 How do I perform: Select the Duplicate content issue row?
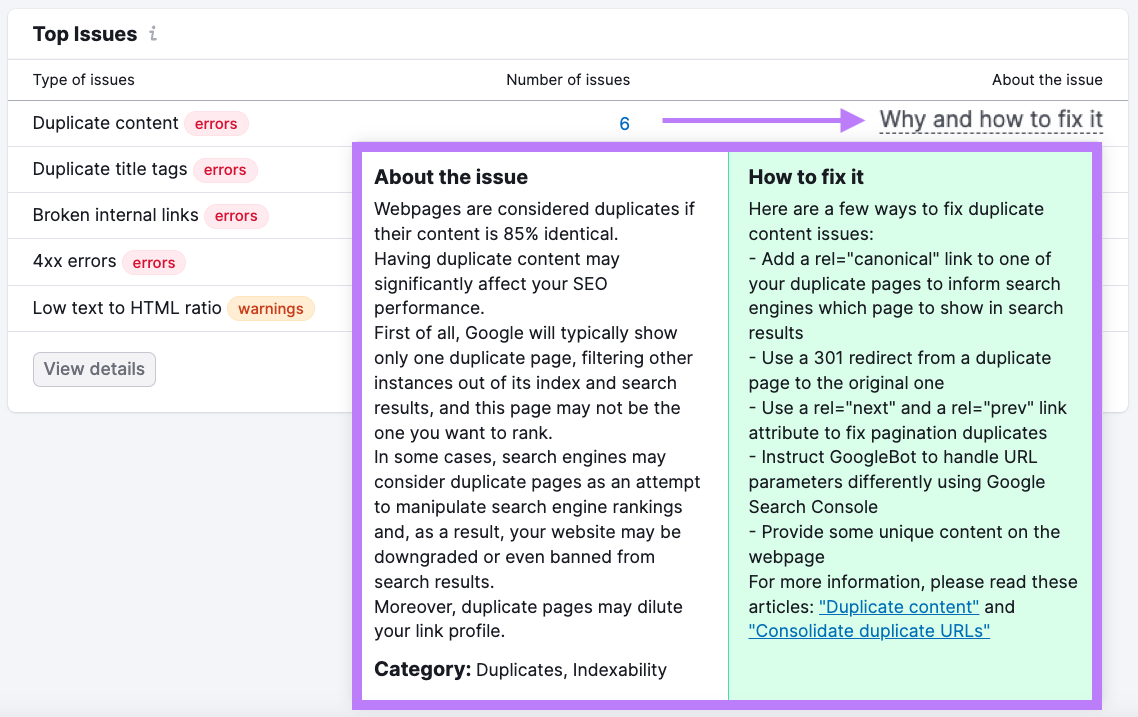pyautogui.click(x=105, y=123)
